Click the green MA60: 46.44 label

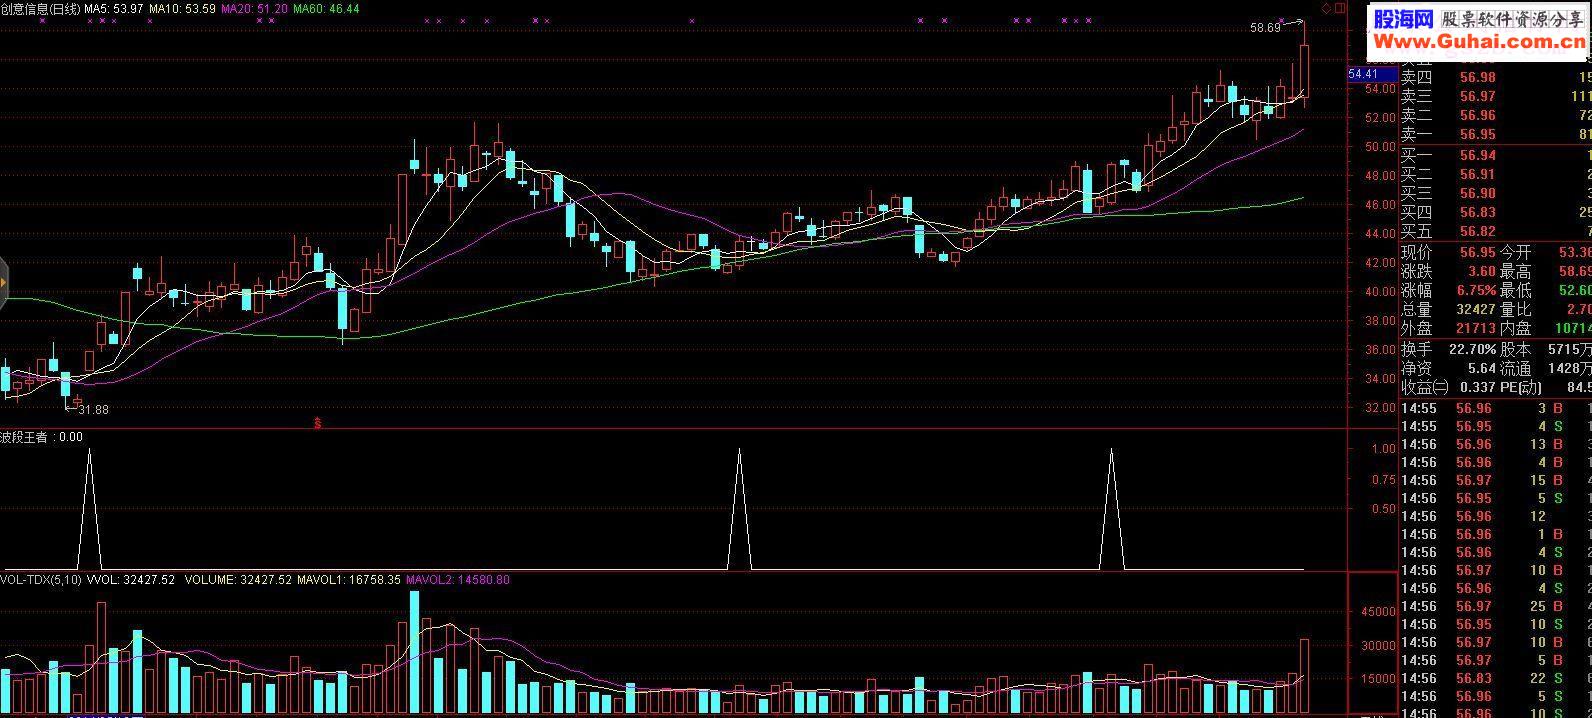tap(326, 8)
